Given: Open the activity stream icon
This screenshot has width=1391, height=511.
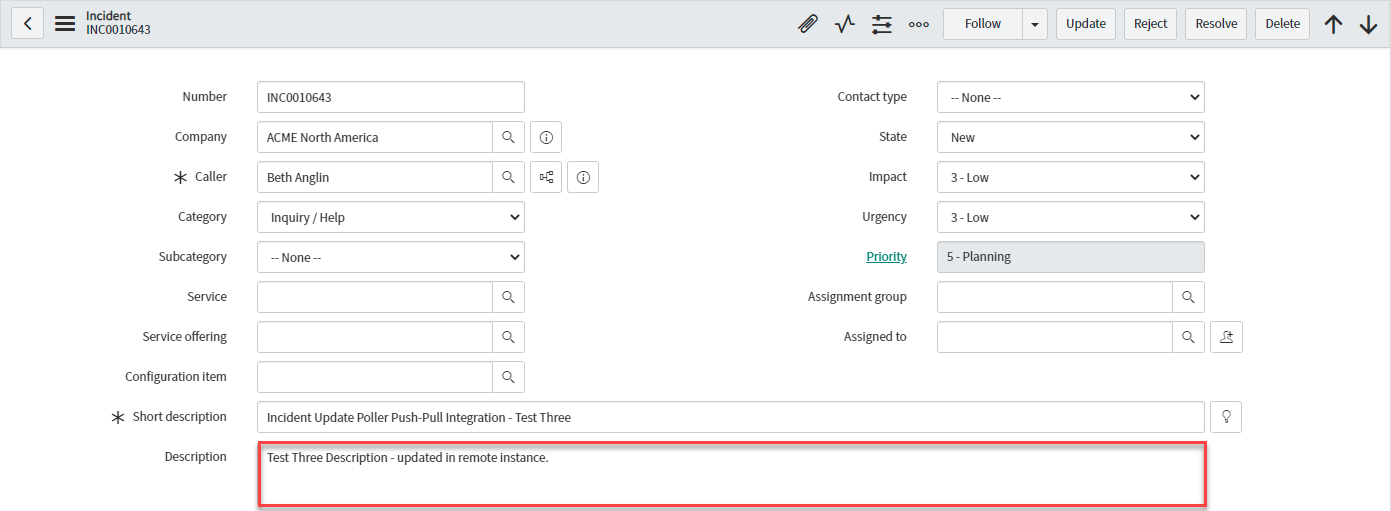Looking at the screenshot, I should click(845, 24).
